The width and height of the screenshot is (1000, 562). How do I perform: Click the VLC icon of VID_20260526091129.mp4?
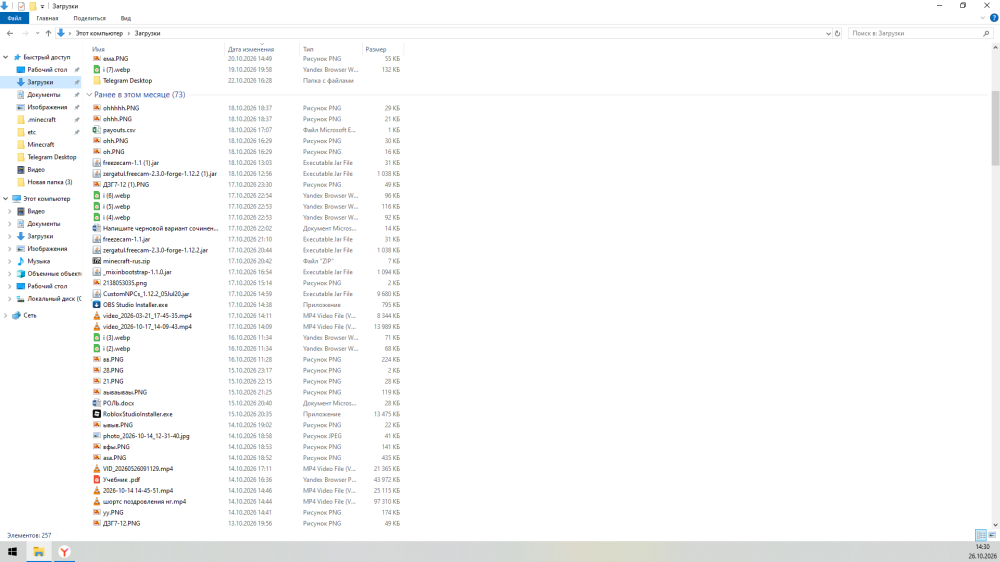[x=97, y=469]
